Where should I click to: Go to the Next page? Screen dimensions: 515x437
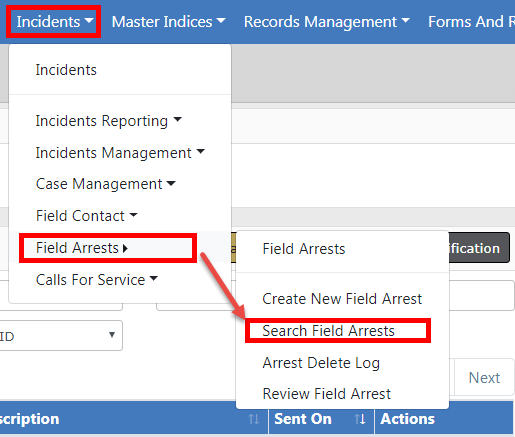484,378
